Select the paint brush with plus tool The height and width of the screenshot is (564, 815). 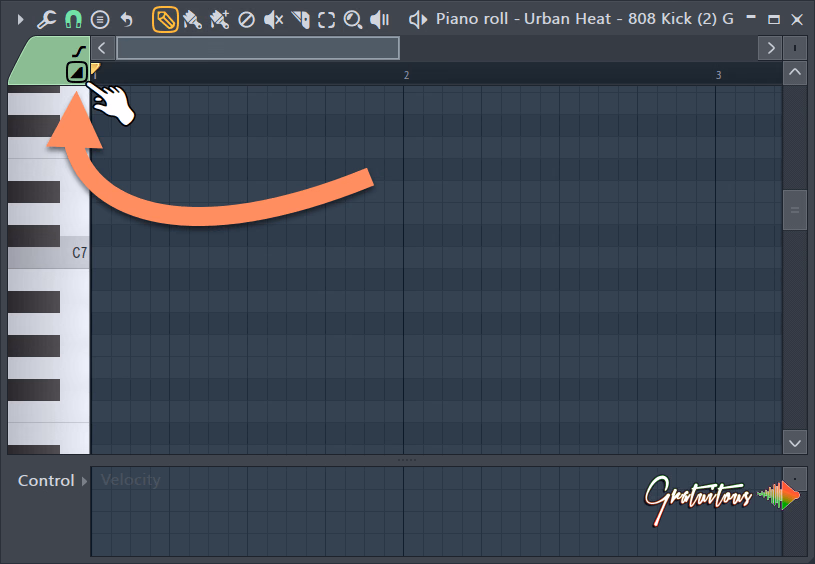(x=219, y=20)
